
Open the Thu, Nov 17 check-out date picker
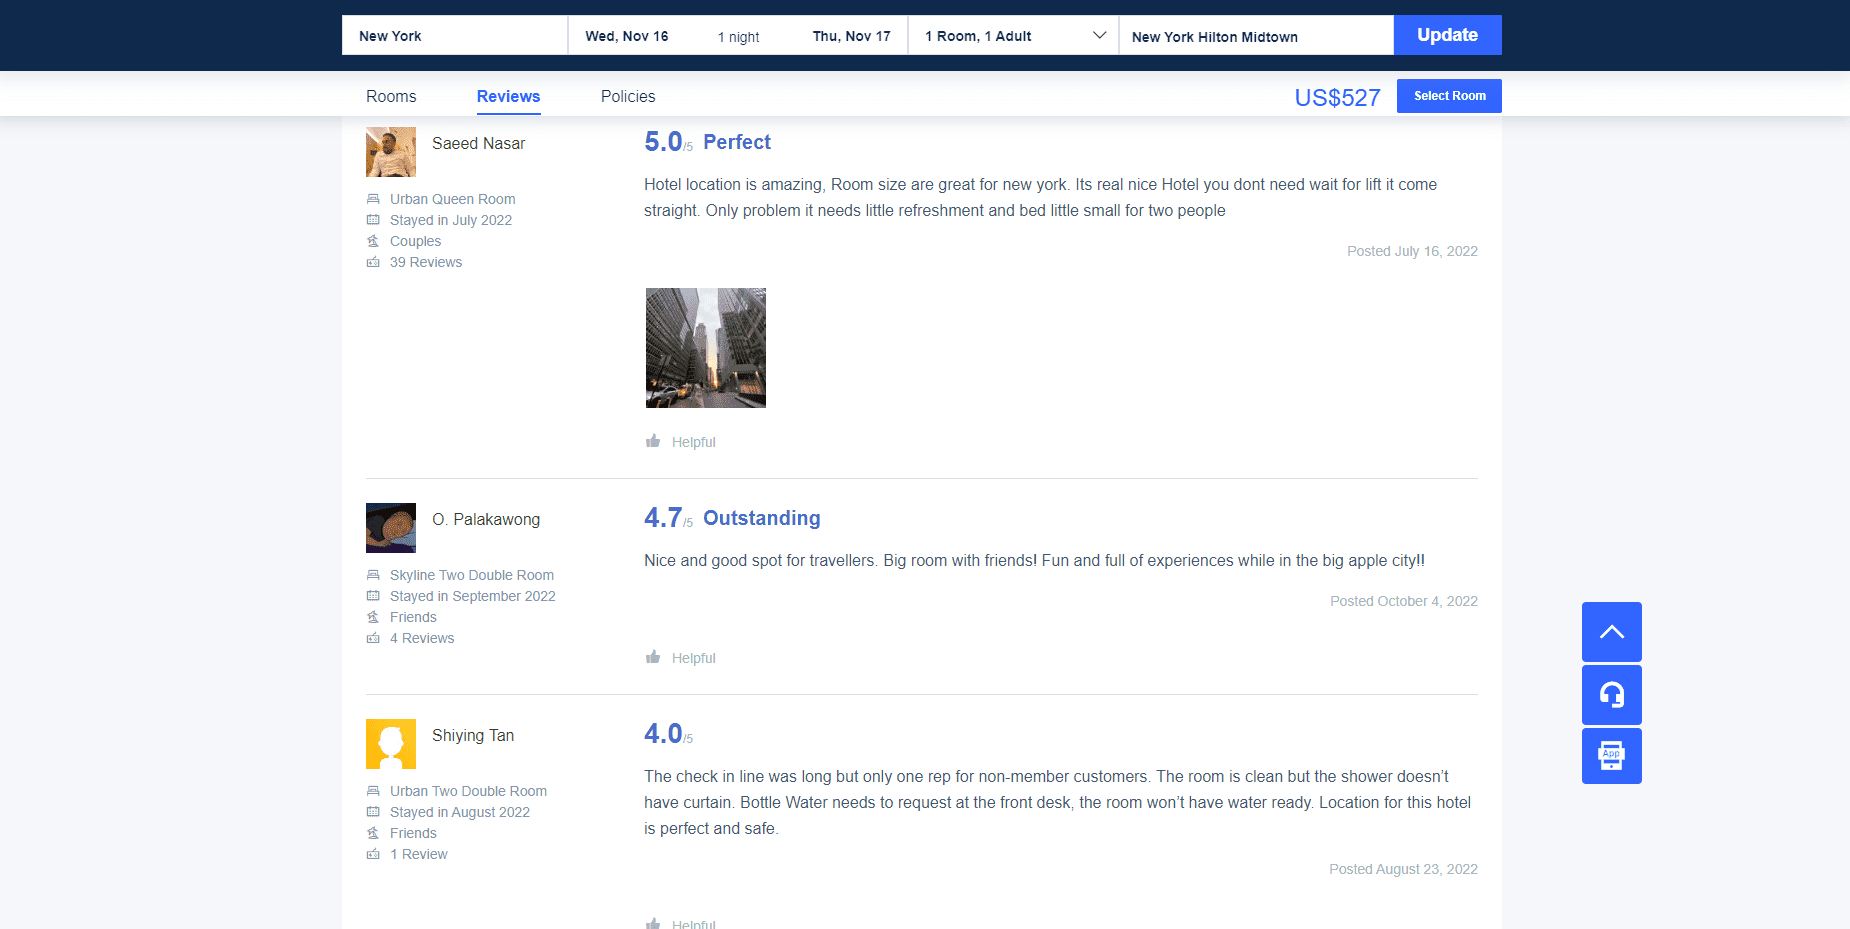[x=851, y=35]
